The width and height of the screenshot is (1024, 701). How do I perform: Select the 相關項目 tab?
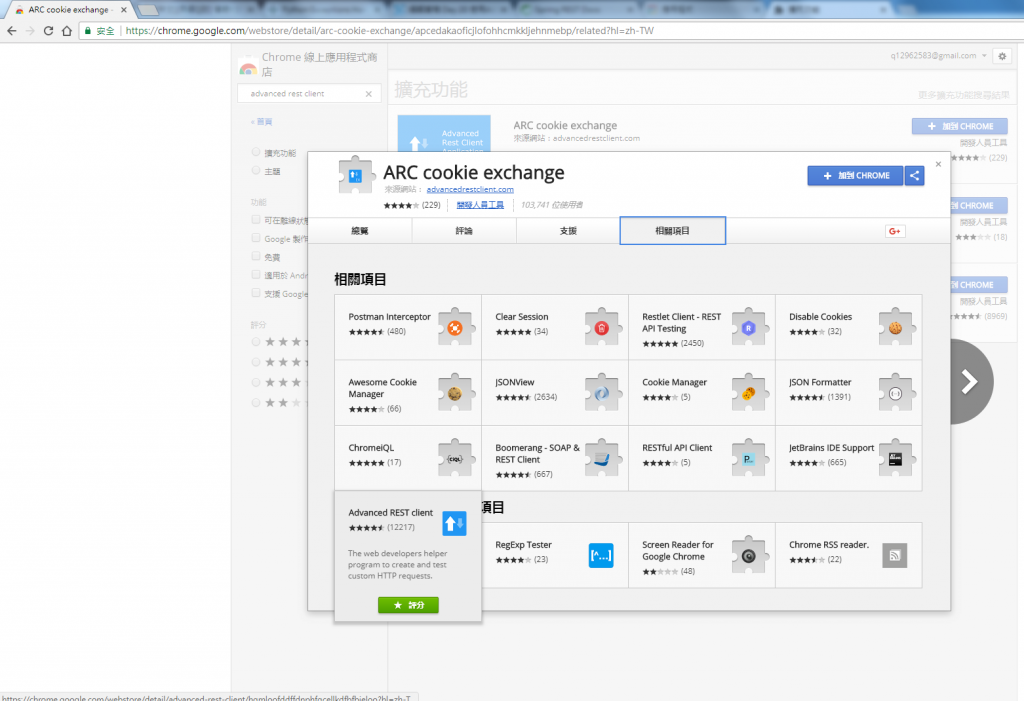point(673,231)
